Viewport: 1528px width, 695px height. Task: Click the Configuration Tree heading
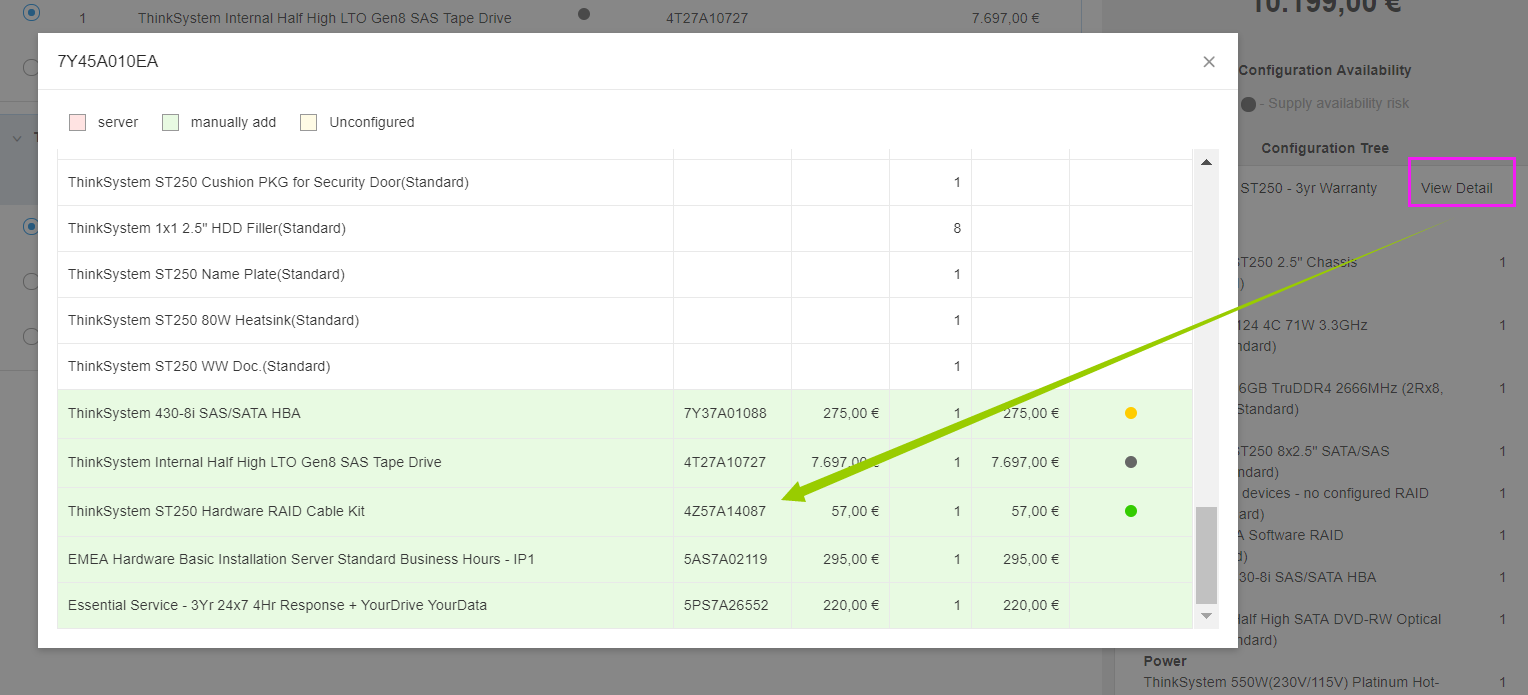(x=1325, y=148)
